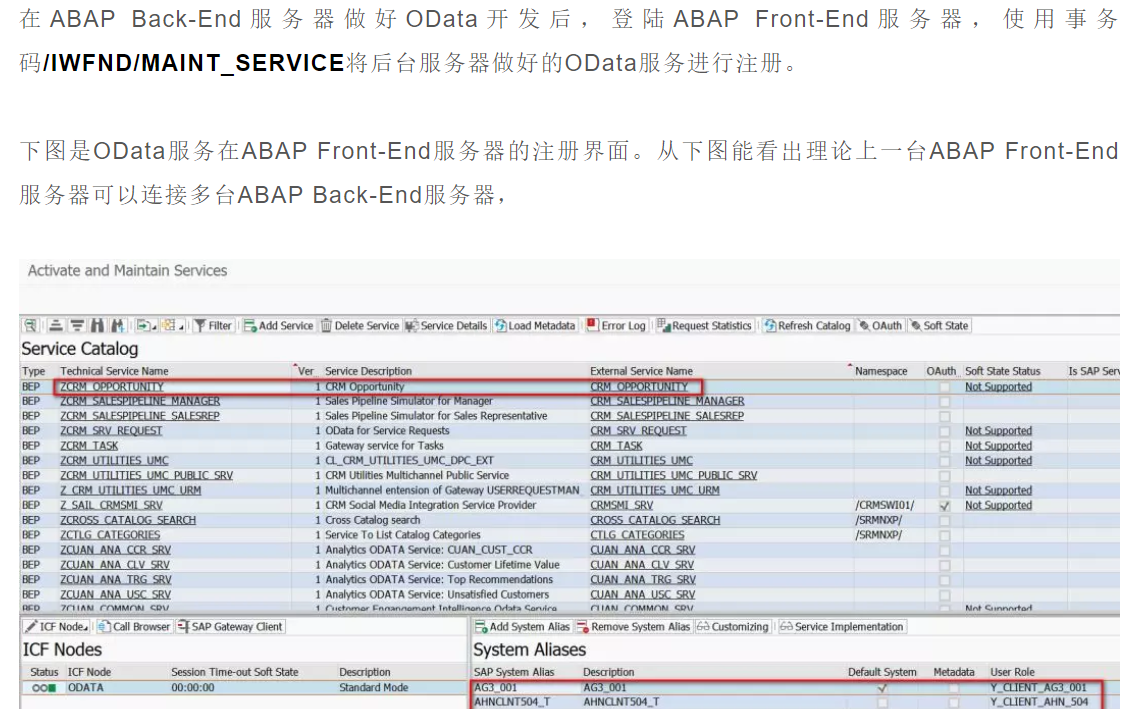Open ZCUAN_ANA_CLV_SRV technical service link

[114, 564]
